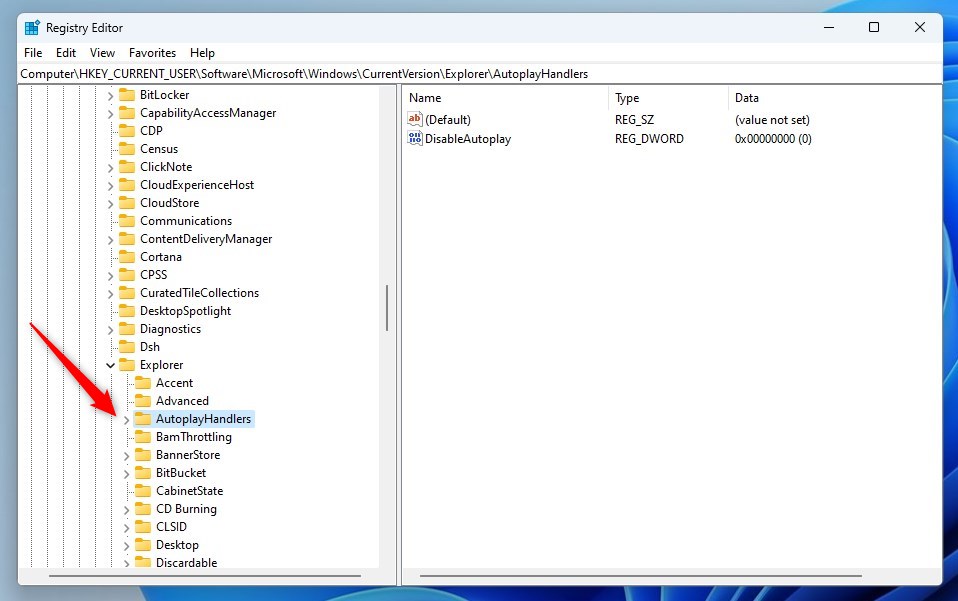Image resolution: width=958 pixels, height=601 pixels.
Task: Click the 0x00000000 (0) data cell
Action: coord(773,139)
